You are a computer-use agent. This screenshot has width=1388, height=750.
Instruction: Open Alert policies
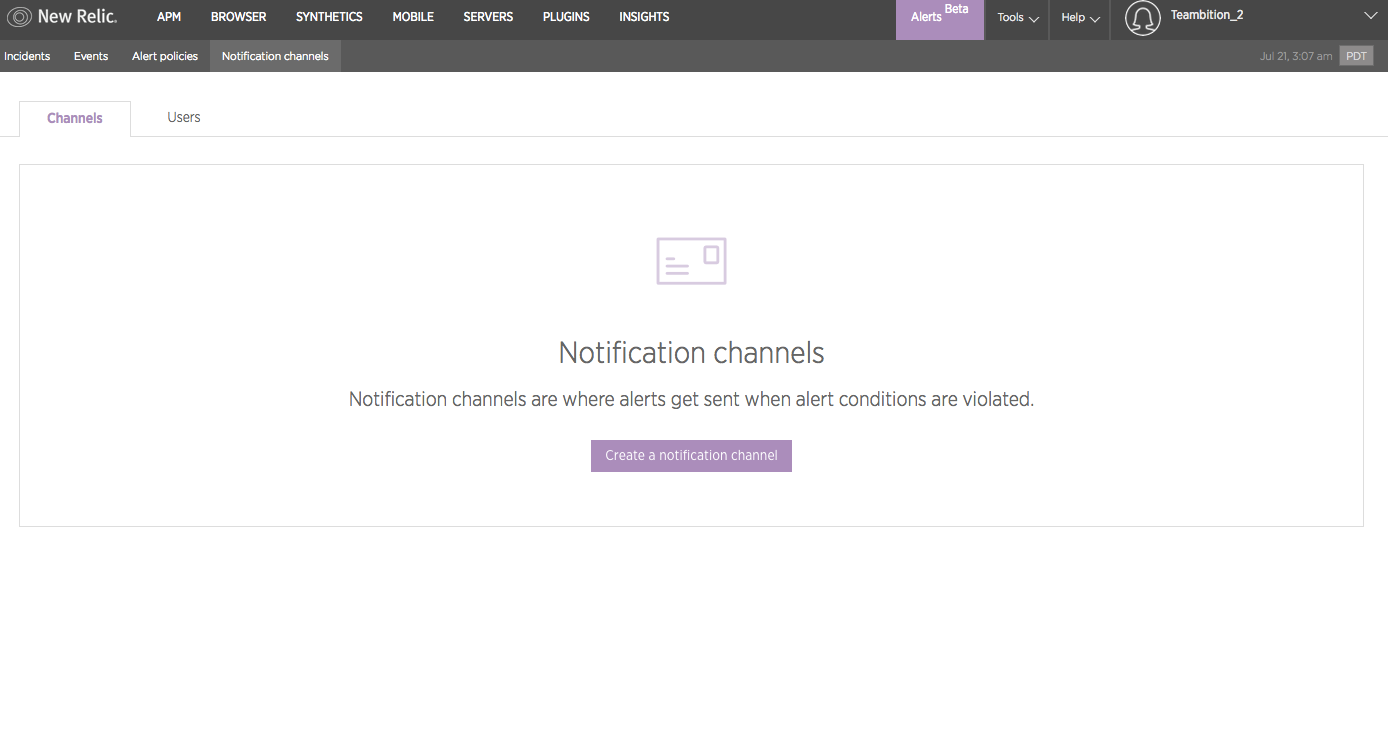(x=165, y=56)
